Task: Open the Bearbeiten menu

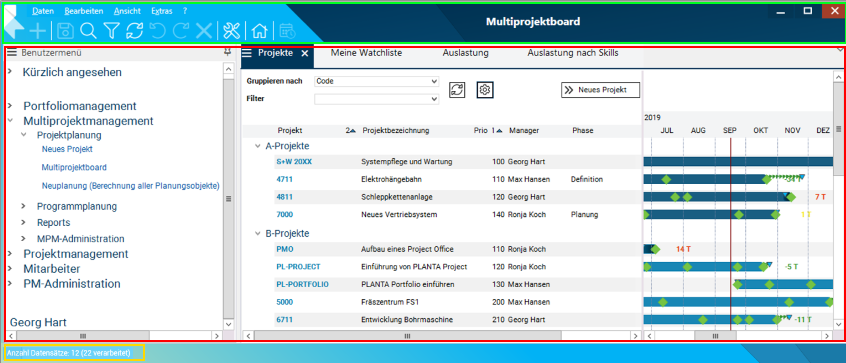Action: tap(84, 11)
